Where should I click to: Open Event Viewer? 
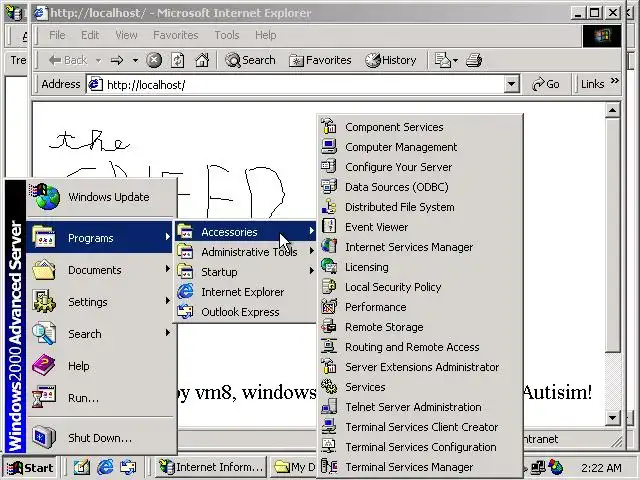420,227
